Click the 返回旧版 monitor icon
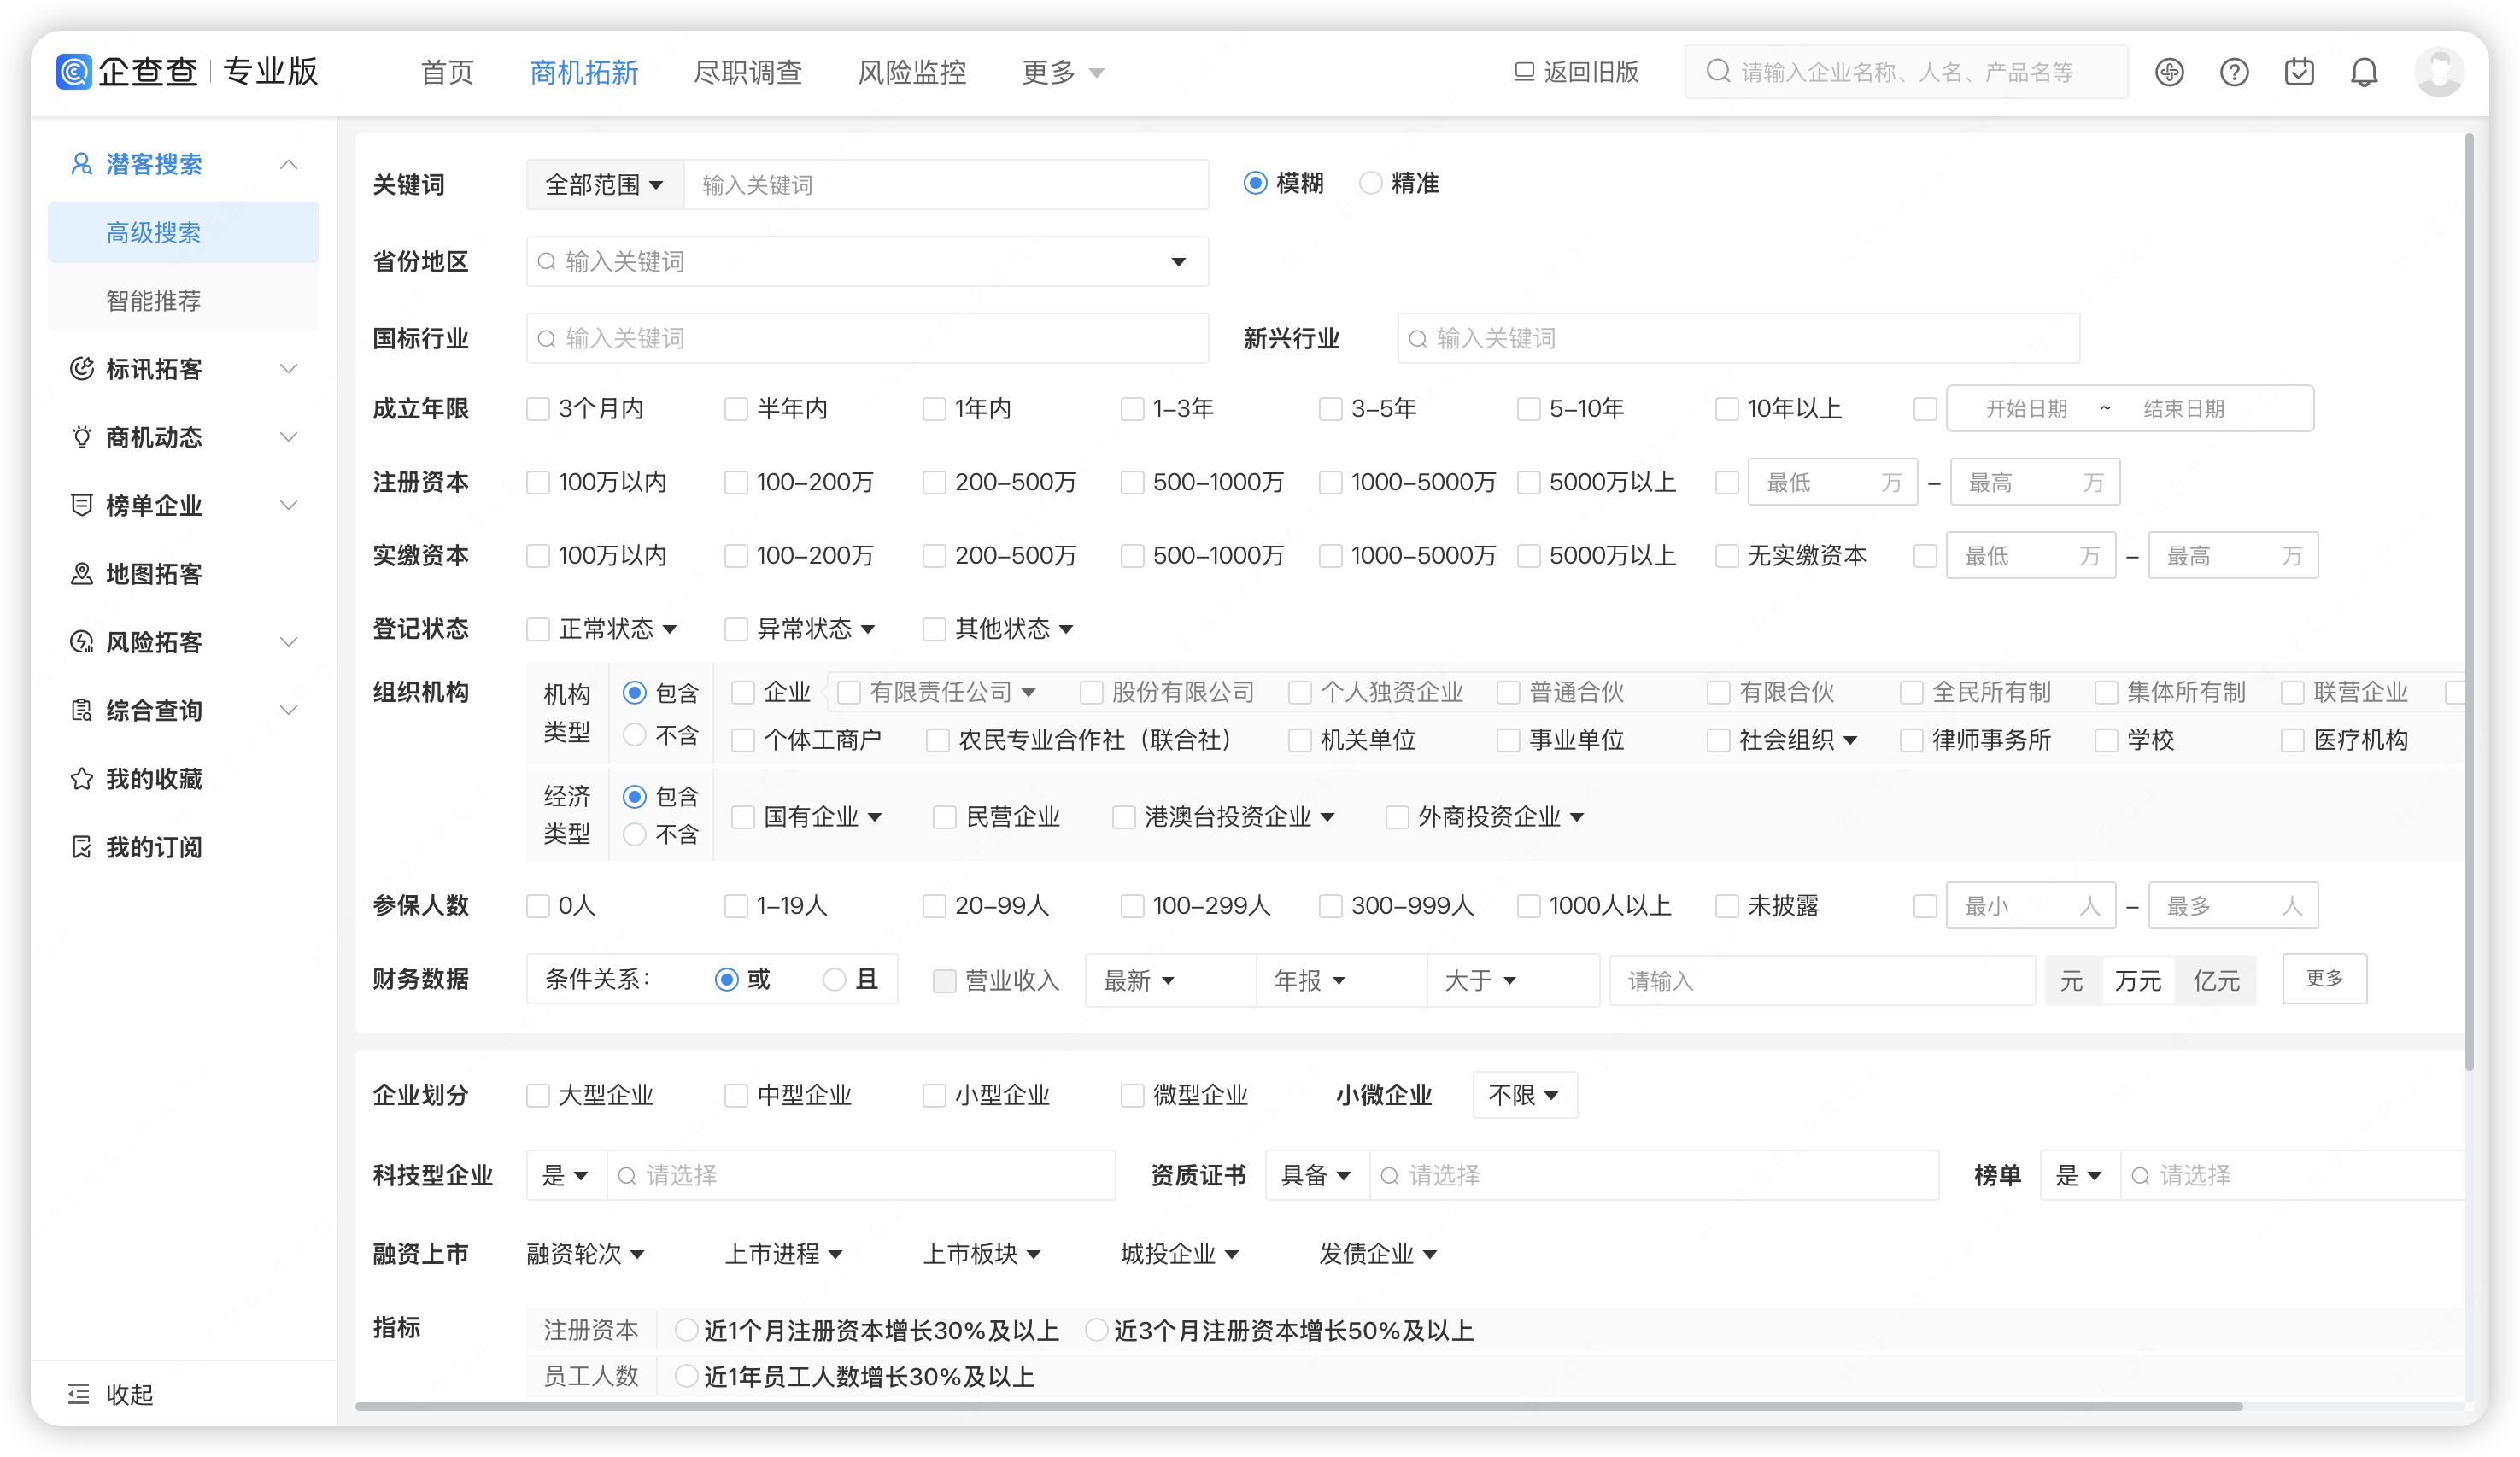The width and height of the screenshot is (2520, 1457). (x=1524, y=72)
